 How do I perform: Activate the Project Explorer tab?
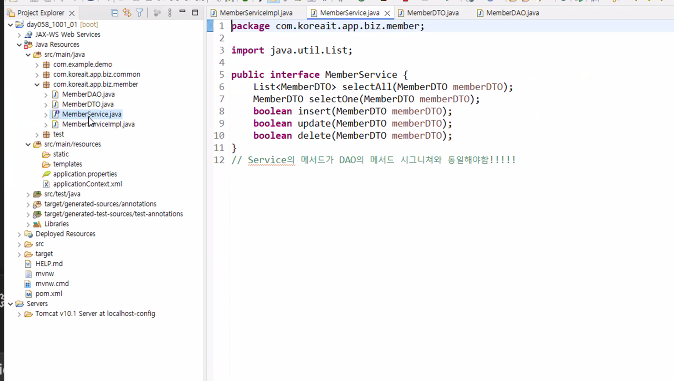[x=40, y=13]
